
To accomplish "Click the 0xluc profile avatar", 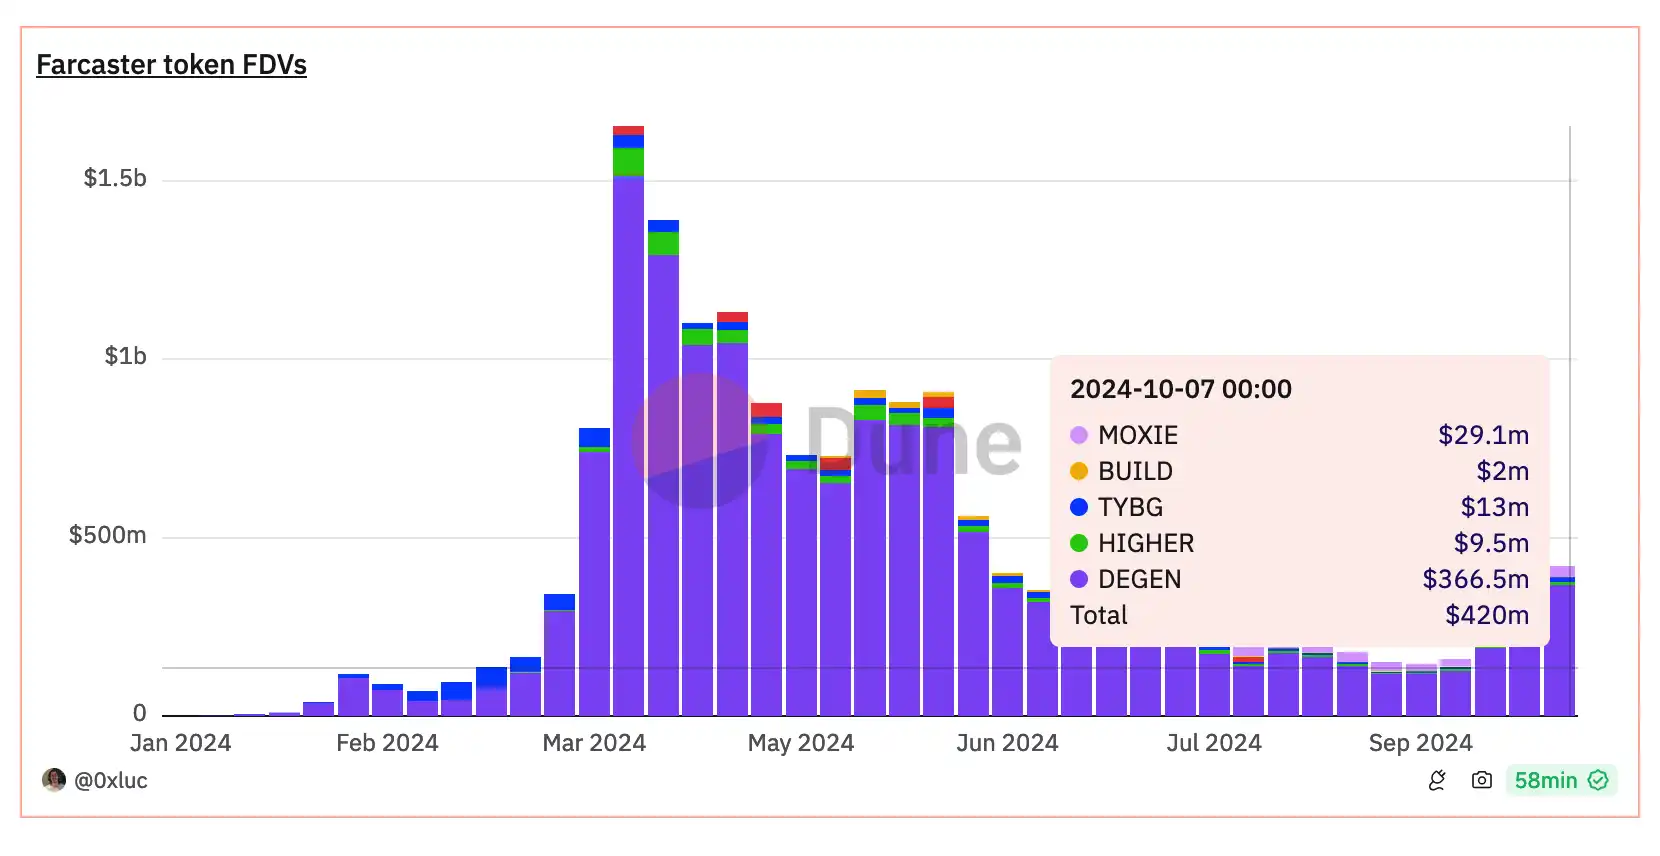I will tap(54, 780).
